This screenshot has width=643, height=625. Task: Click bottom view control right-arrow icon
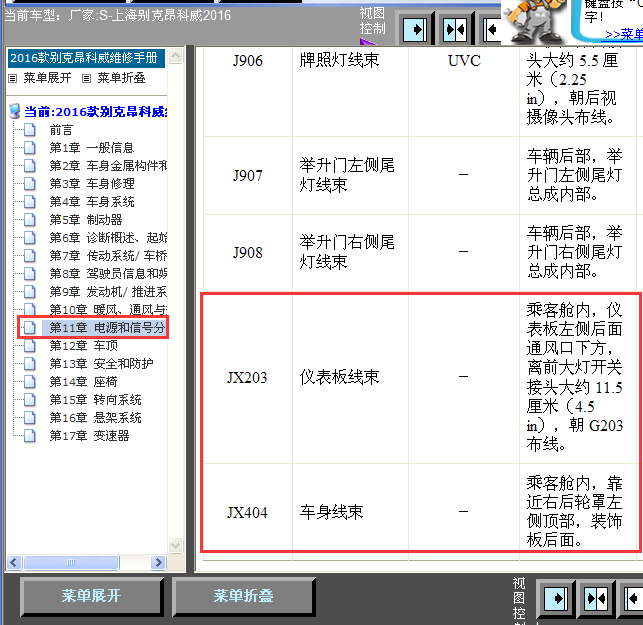pyautogui.click(x=556, y=599)
